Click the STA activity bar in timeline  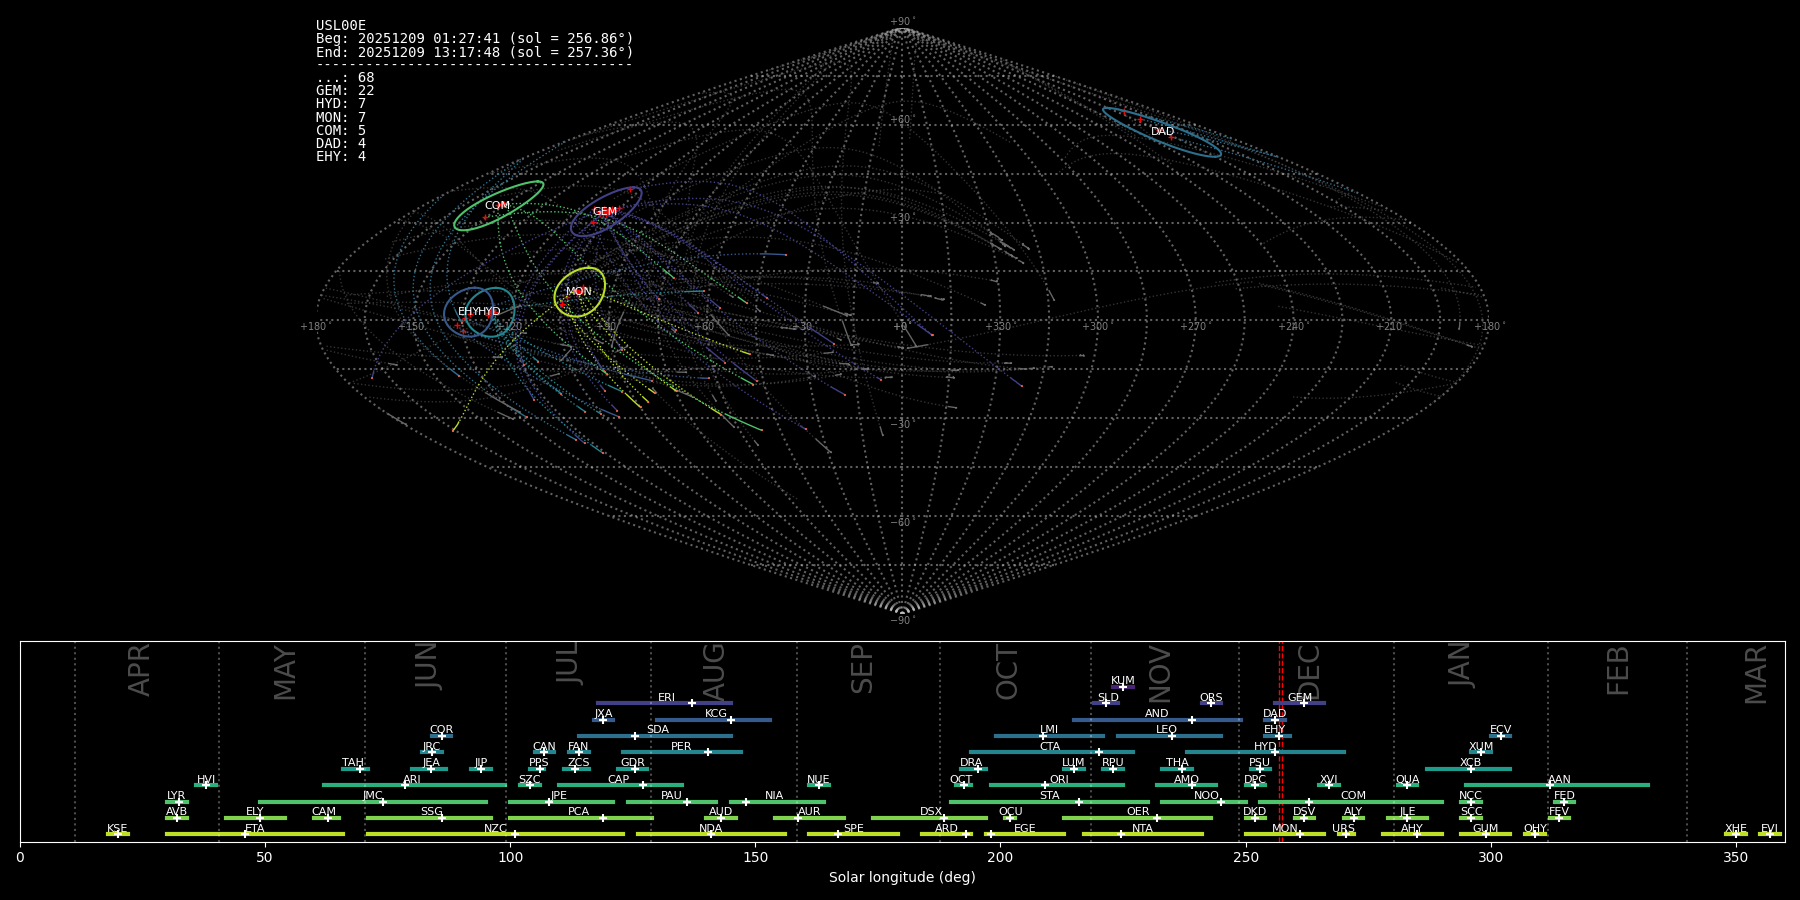[x=1049, y=802]
